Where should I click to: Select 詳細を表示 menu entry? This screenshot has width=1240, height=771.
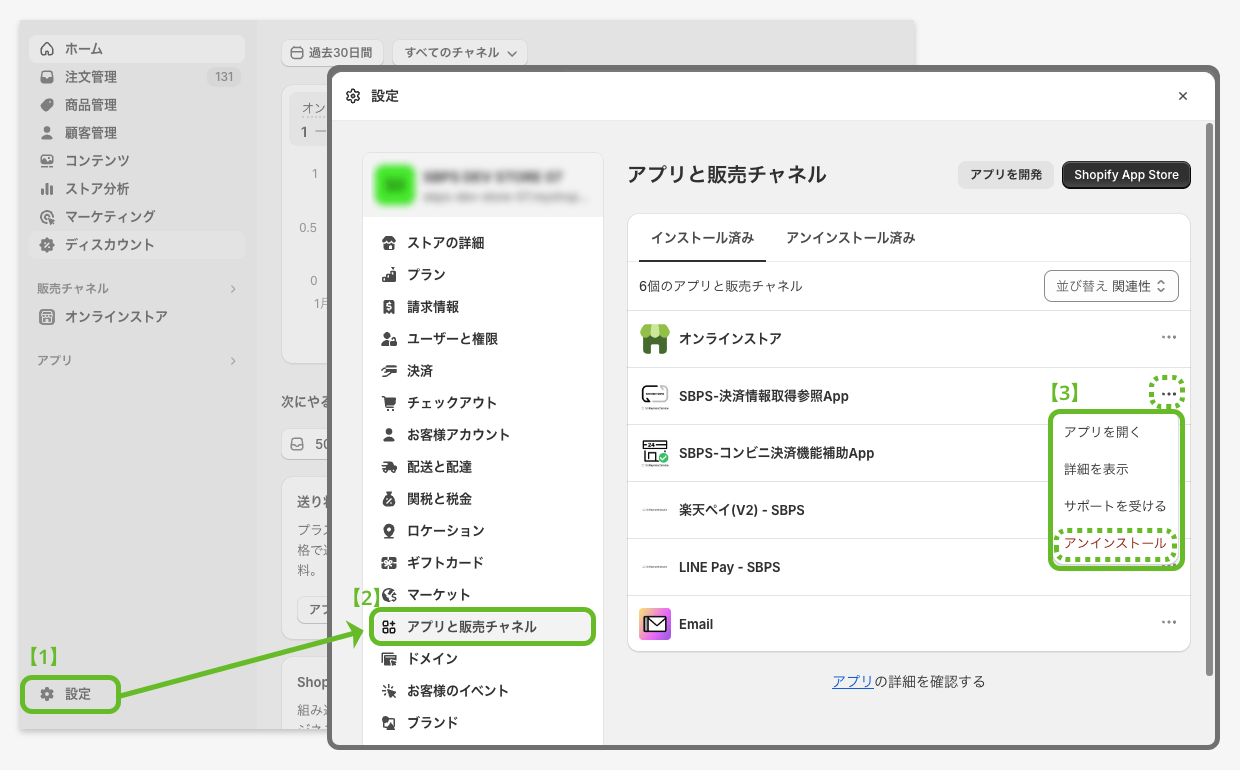tap(1096, 469)
